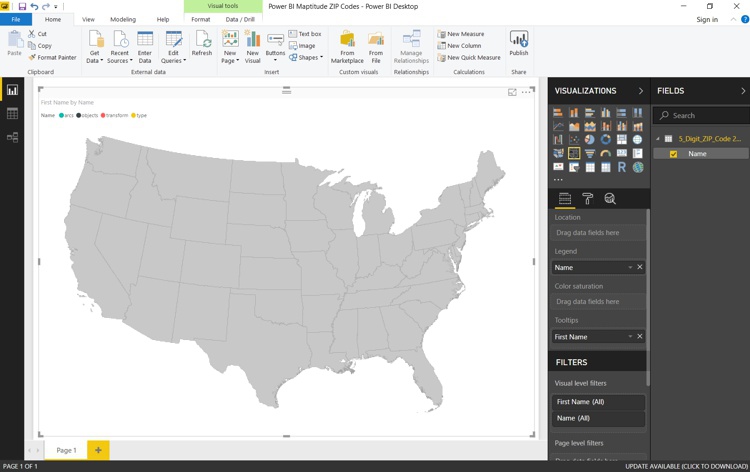The height and width of the screenshot is (472, 750).
Task: Add a new page with the plus button
Action: [x=98, y=450]
